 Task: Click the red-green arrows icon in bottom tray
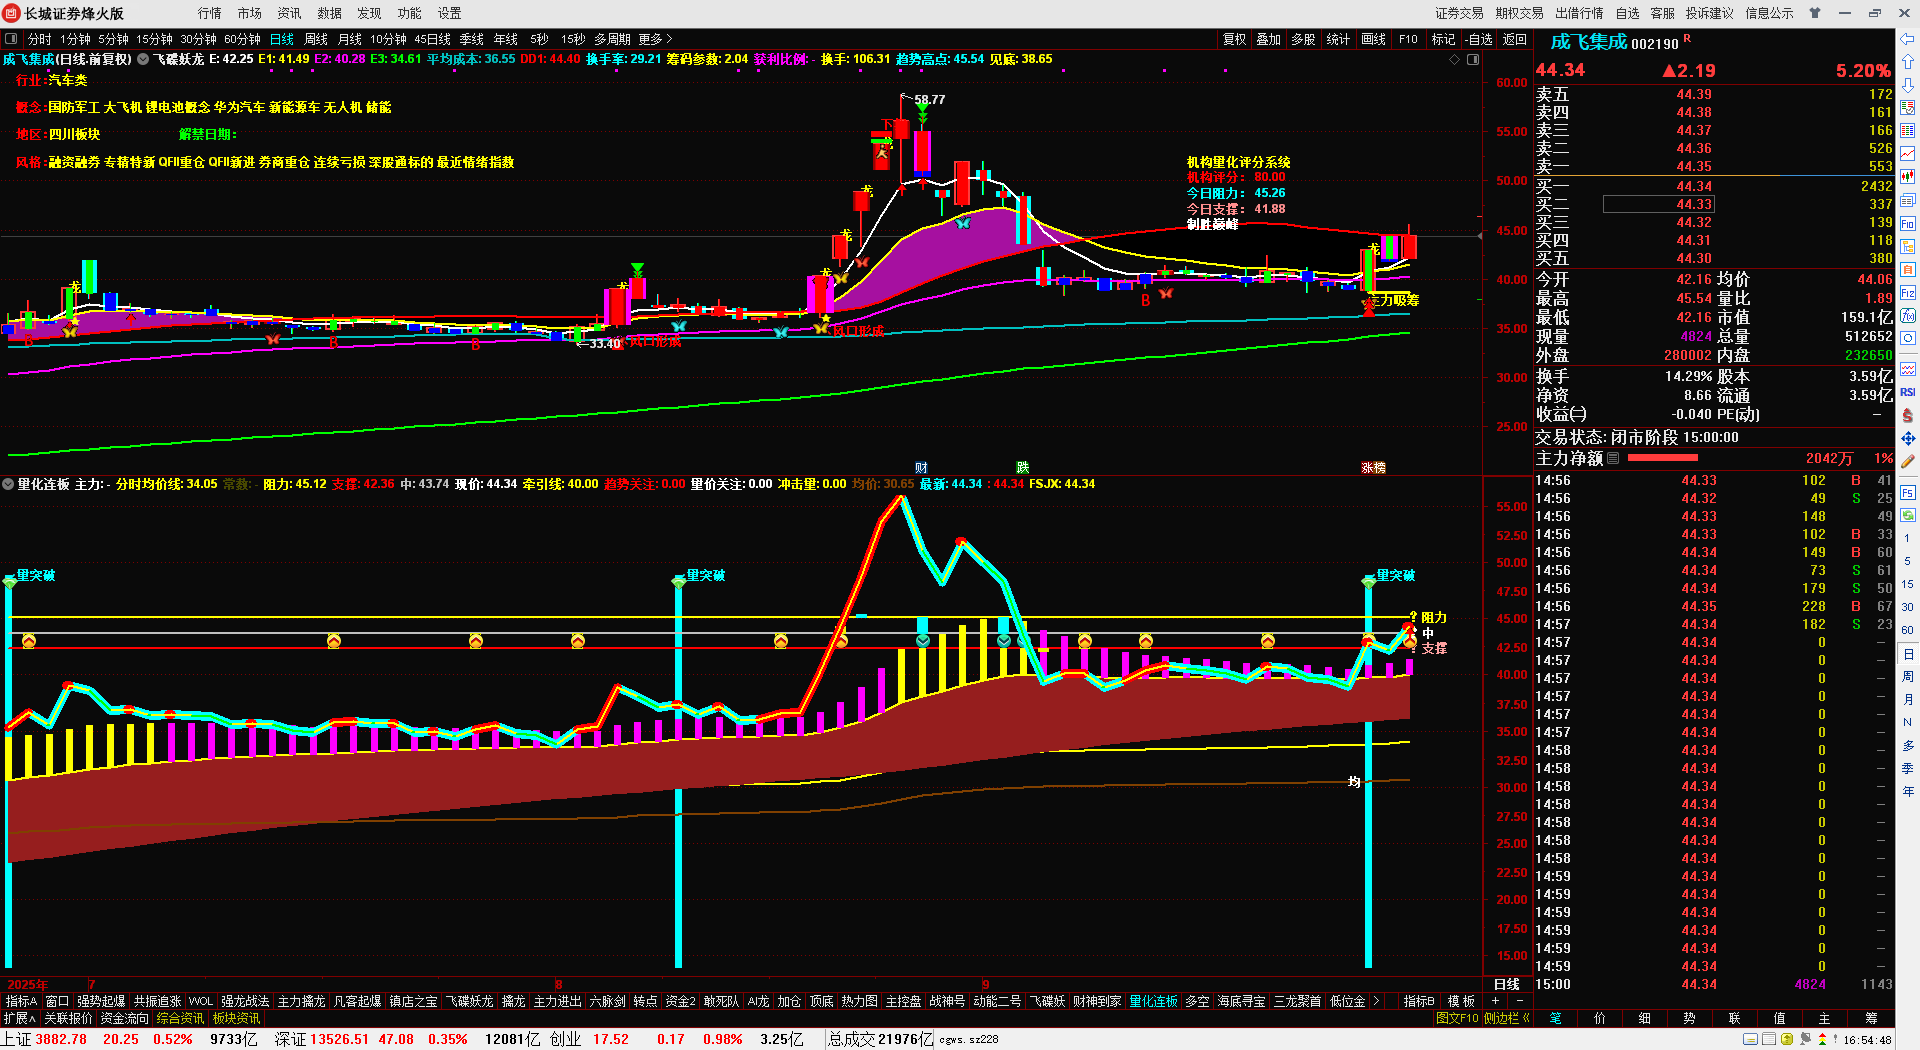(x=1822, y=1040)
